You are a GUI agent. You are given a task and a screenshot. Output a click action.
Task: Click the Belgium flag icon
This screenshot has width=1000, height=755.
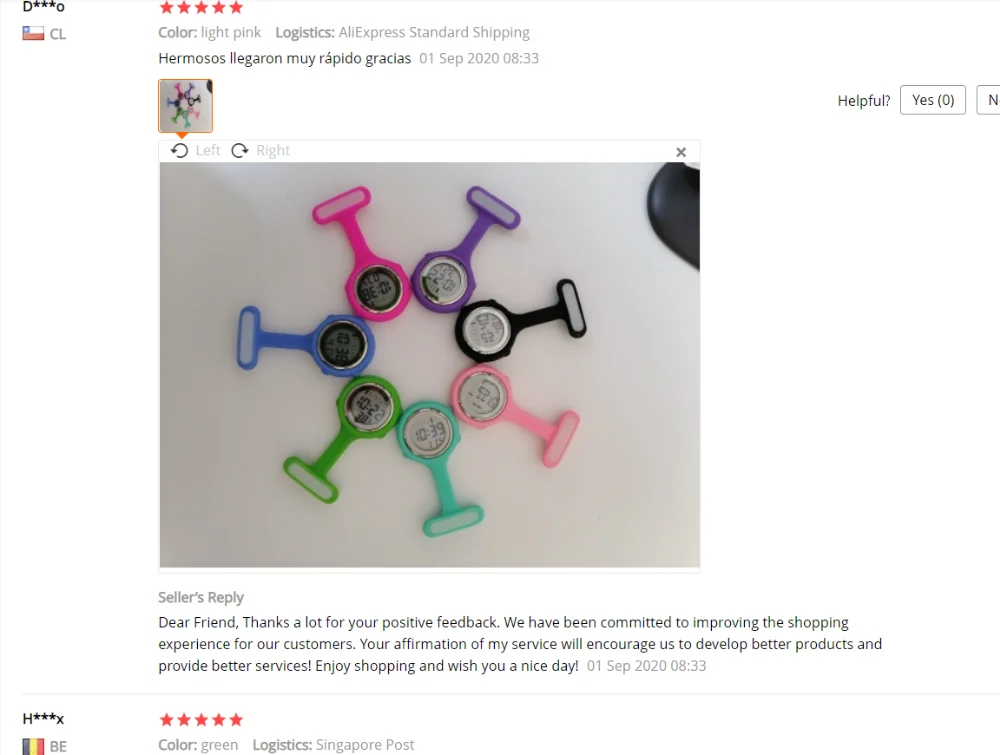click(33, 746)
